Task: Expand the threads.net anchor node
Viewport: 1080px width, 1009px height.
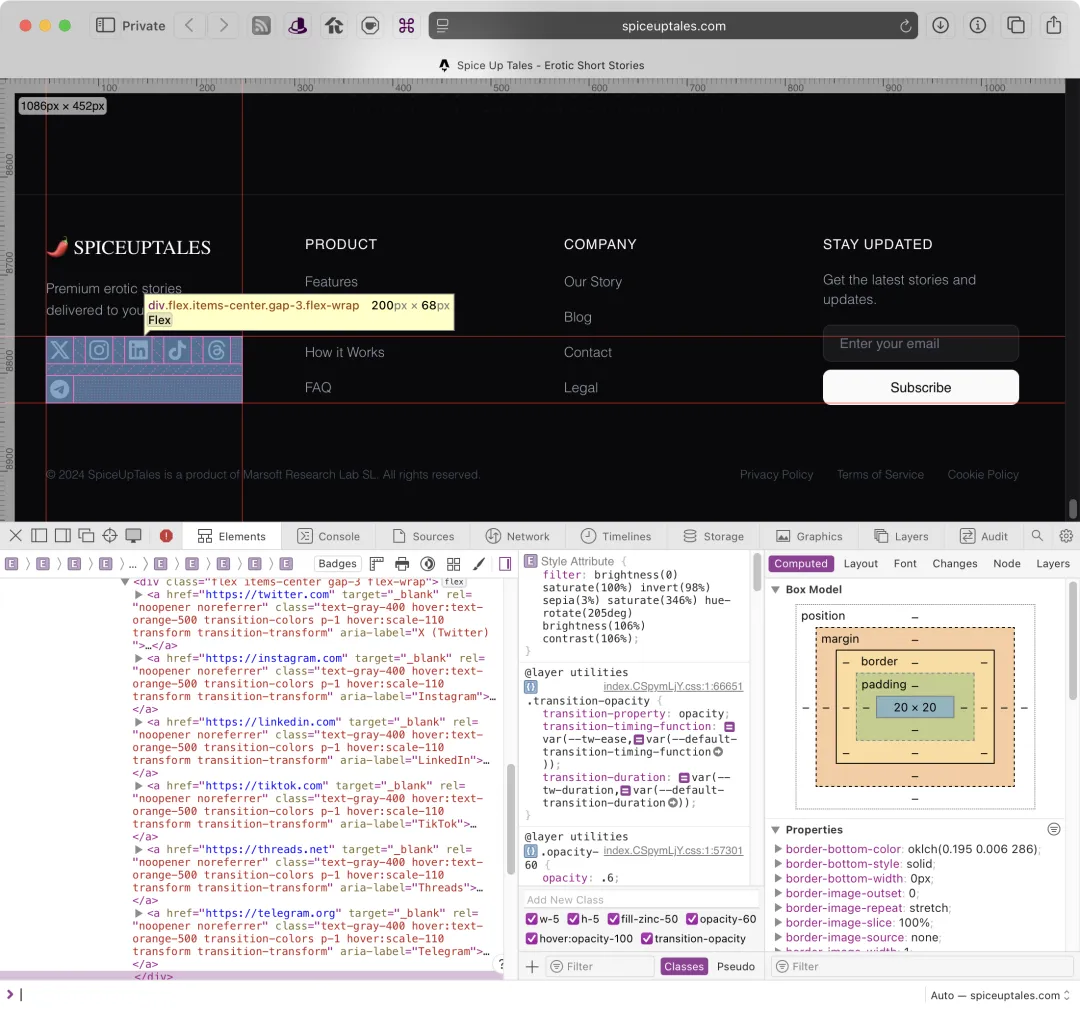Action: 138,849
